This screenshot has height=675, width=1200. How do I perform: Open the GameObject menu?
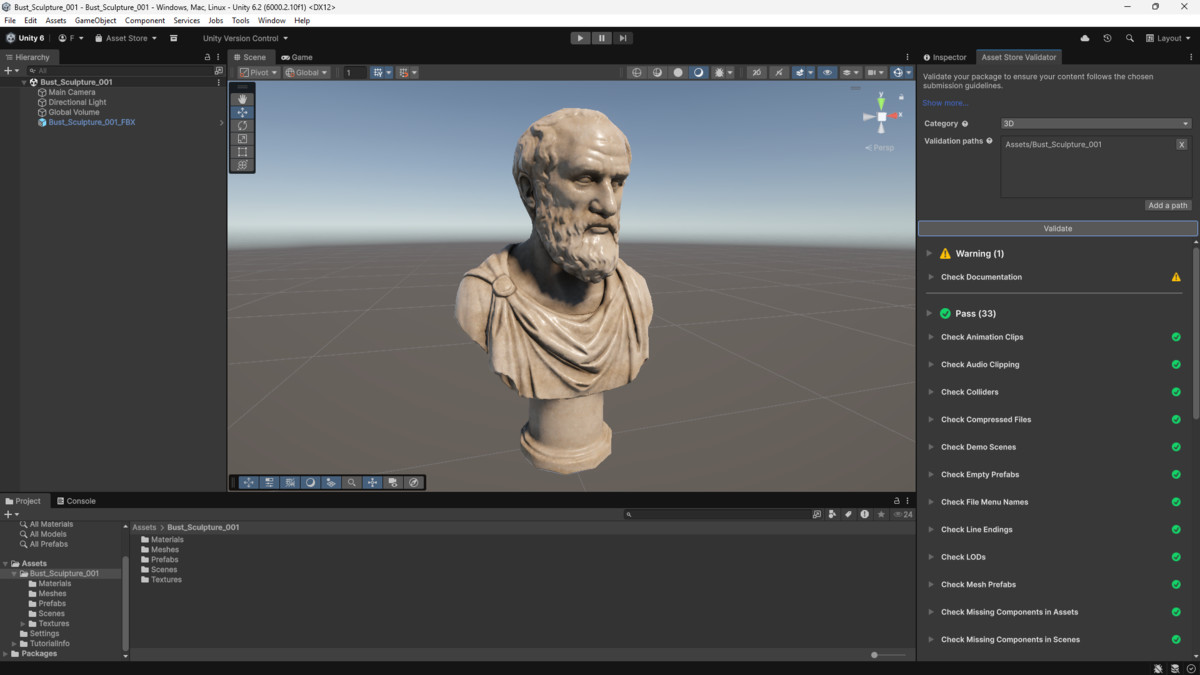coord(95,19)
